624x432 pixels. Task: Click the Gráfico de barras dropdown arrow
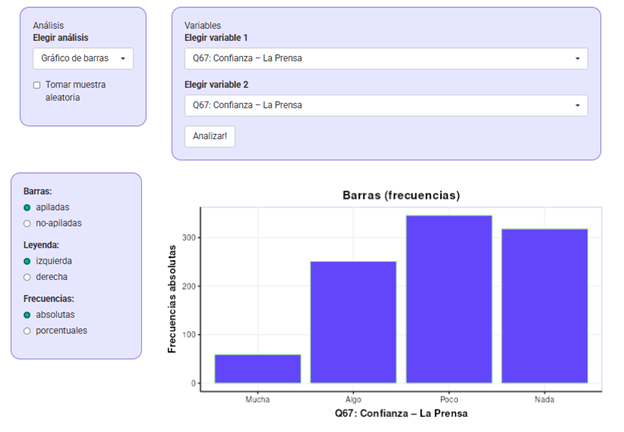pyautogui.click(x=123, y=59)
